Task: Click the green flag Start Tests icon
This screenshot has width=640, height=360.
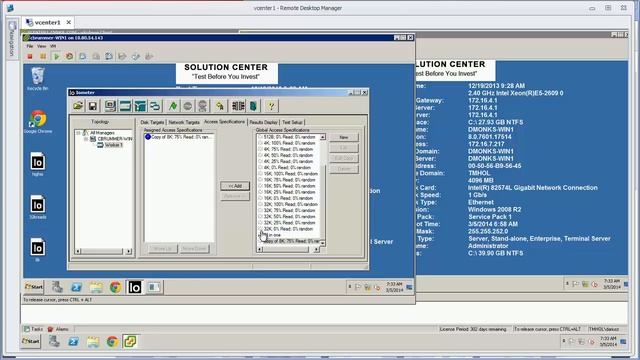Action: 173,106
